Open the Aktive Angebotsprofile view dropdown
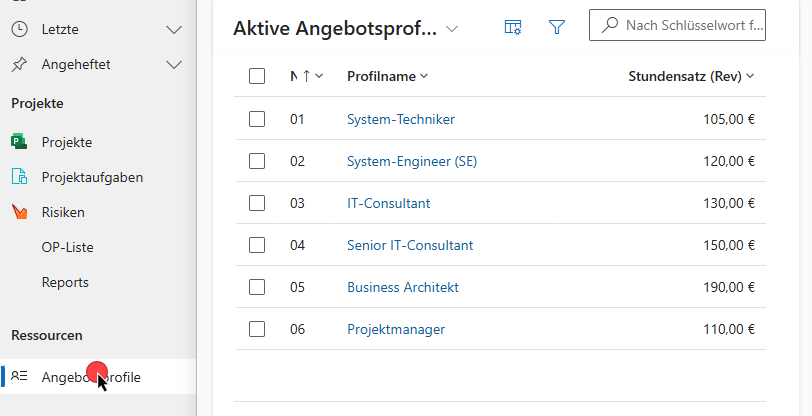This screenshot has width=812, height=416. point(452,29)
